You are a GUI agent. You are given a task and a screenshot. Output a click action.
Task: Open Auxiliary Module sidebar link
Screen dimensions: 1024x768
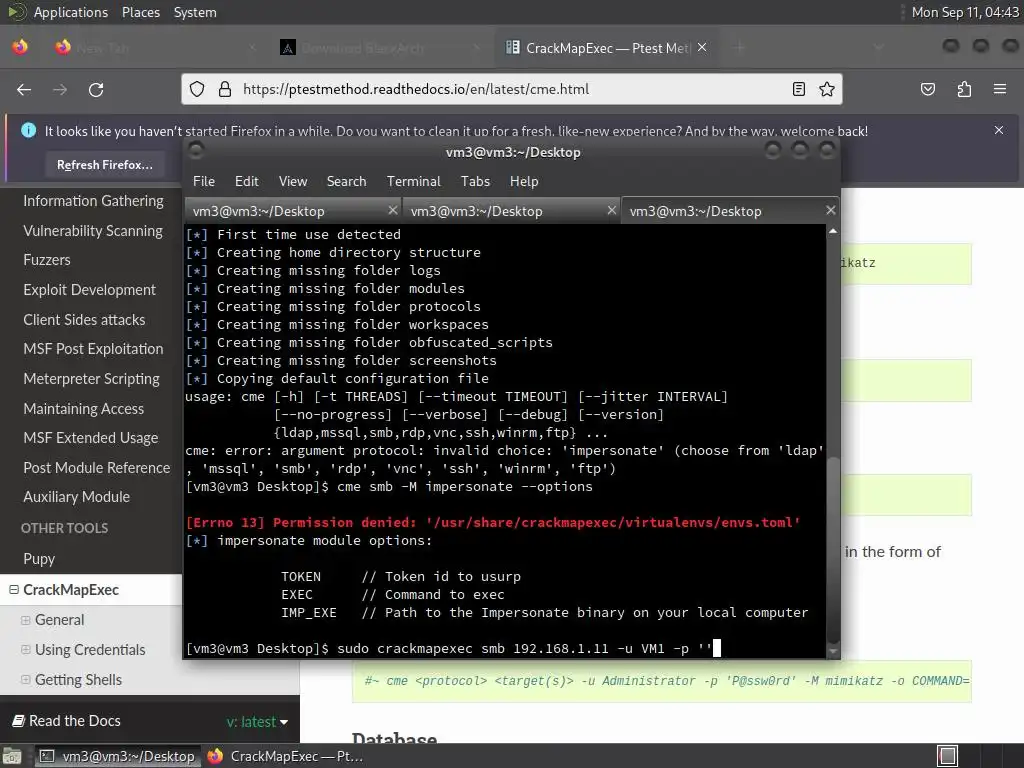point(76,497)
